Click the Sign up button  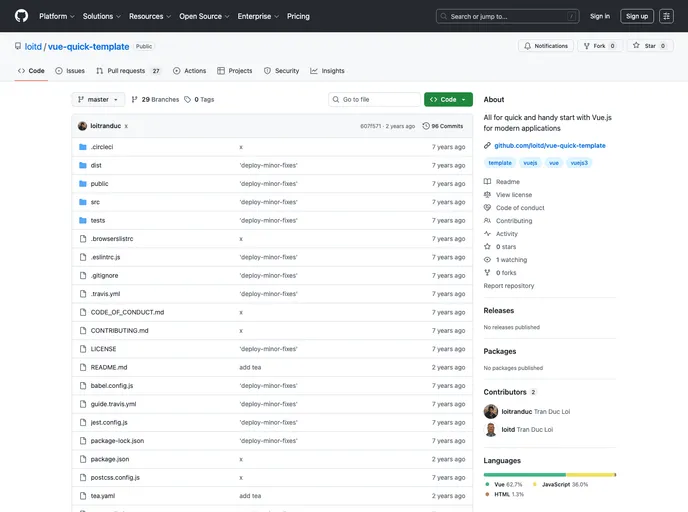click(x=636, y=16)
